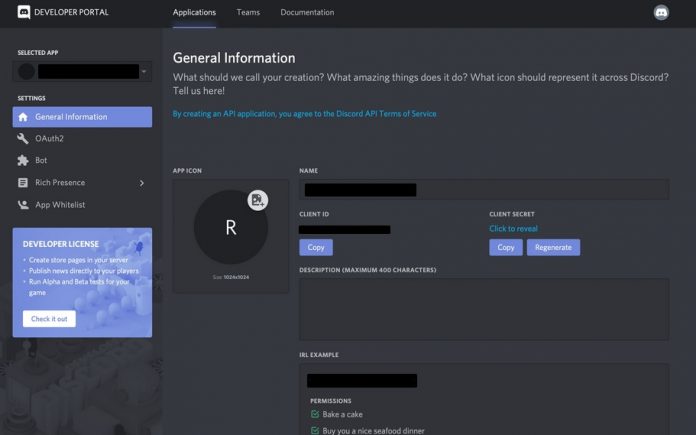Open the user avatar at top right
Image resolution: width=696 pixels, height=435 pixels.
(x=661, y=12)
